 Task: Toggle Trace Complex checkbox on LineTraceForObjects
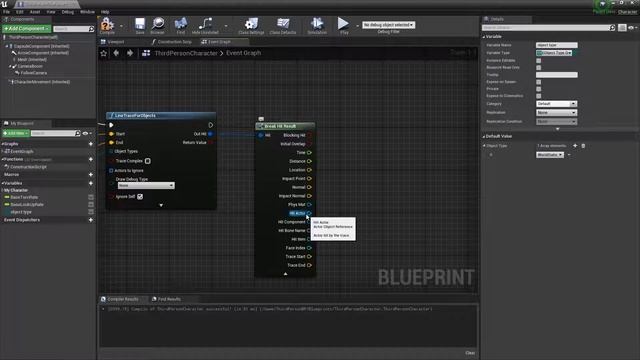click(x=148, y=161)
